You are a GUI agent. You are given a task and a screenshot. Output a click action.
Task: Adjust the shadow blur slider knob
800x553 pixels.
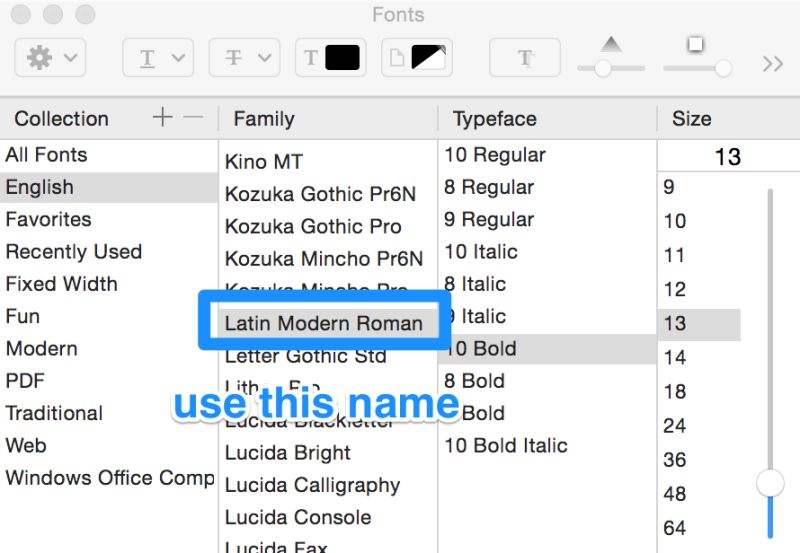click(x=723, y=68)
